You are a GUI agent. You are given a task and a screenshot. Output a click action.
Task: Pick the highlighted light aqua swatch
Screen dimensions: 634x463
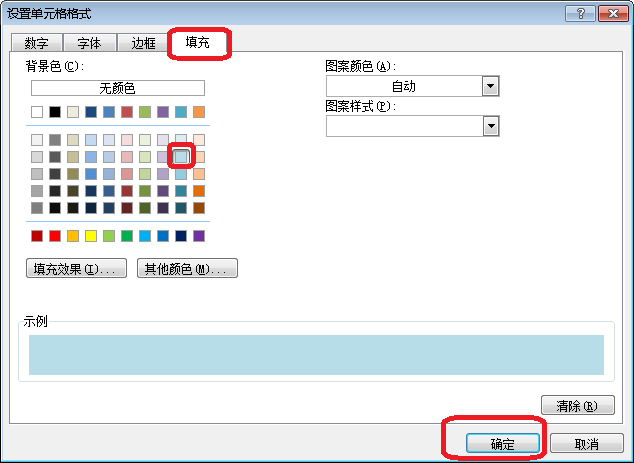(181, 156)
